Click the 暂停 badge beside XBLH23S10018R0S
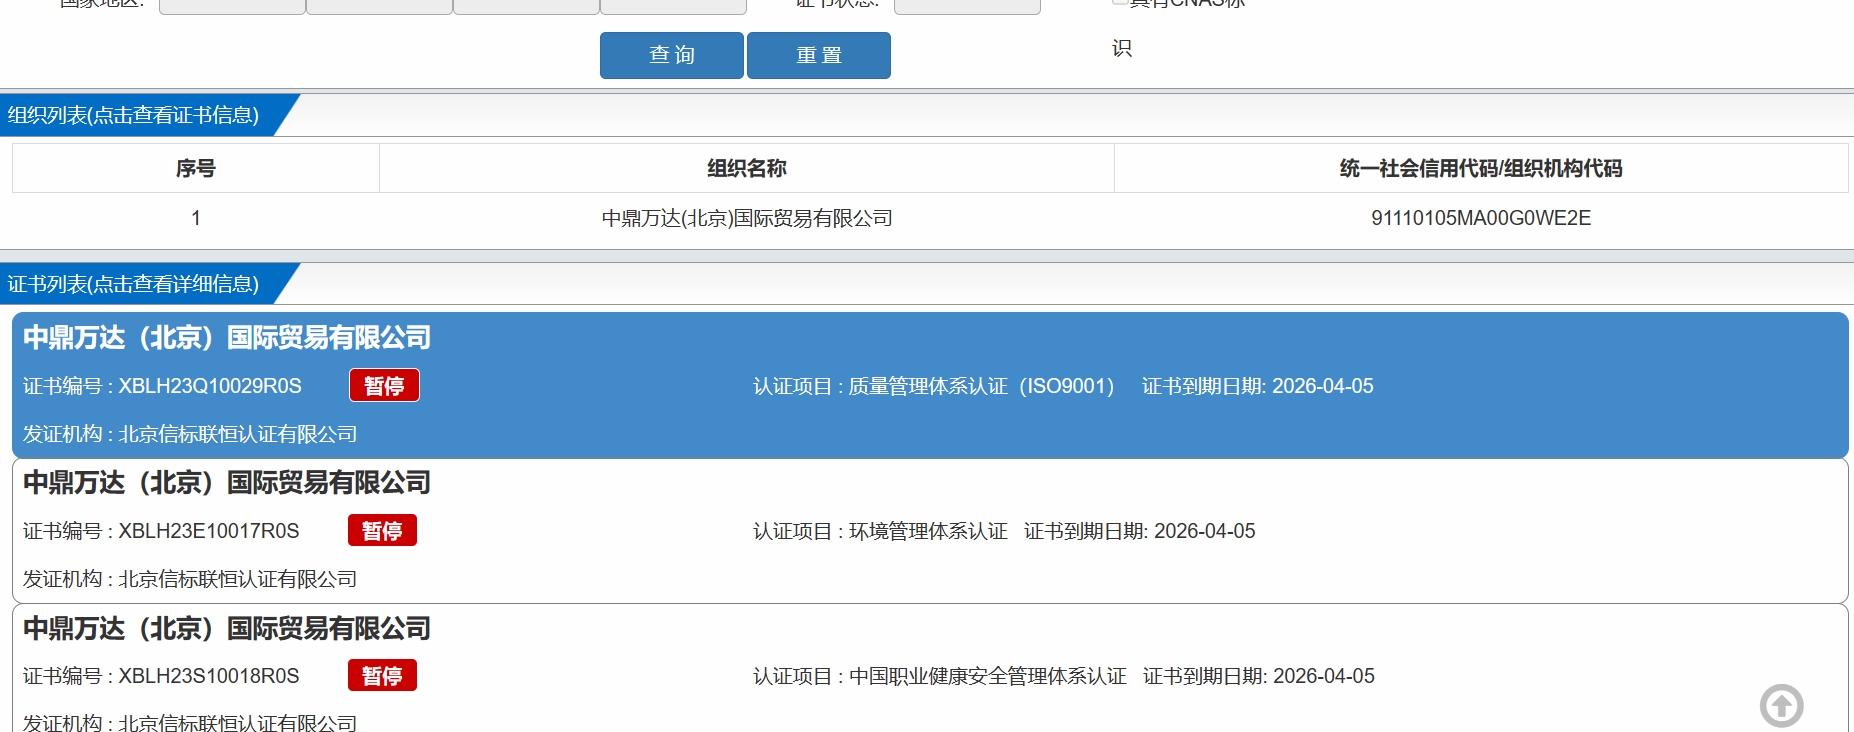 tap(382, 676)
